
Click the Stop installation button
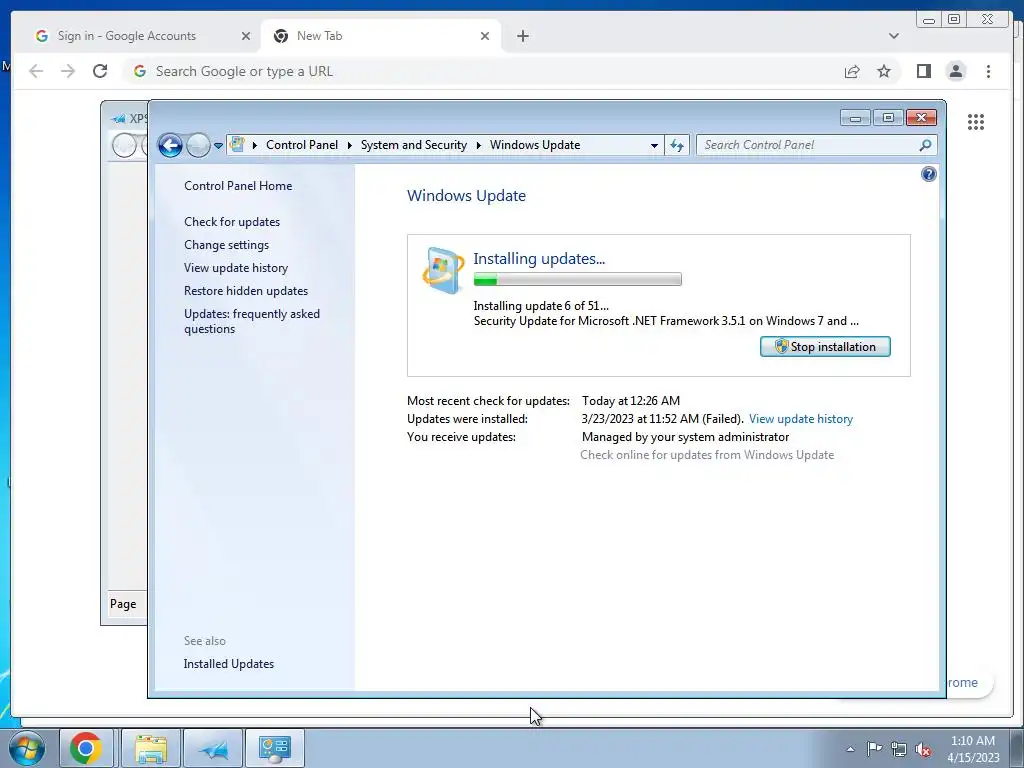click(x=825, y=347)
